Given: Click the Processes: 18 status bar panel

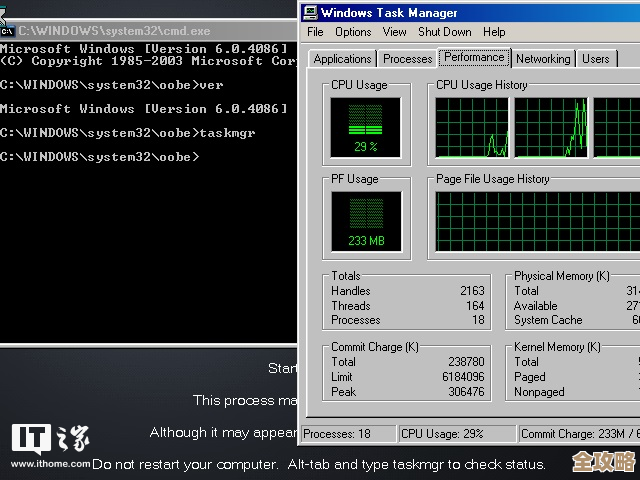Looking at the screenshot, I should 346,434.
